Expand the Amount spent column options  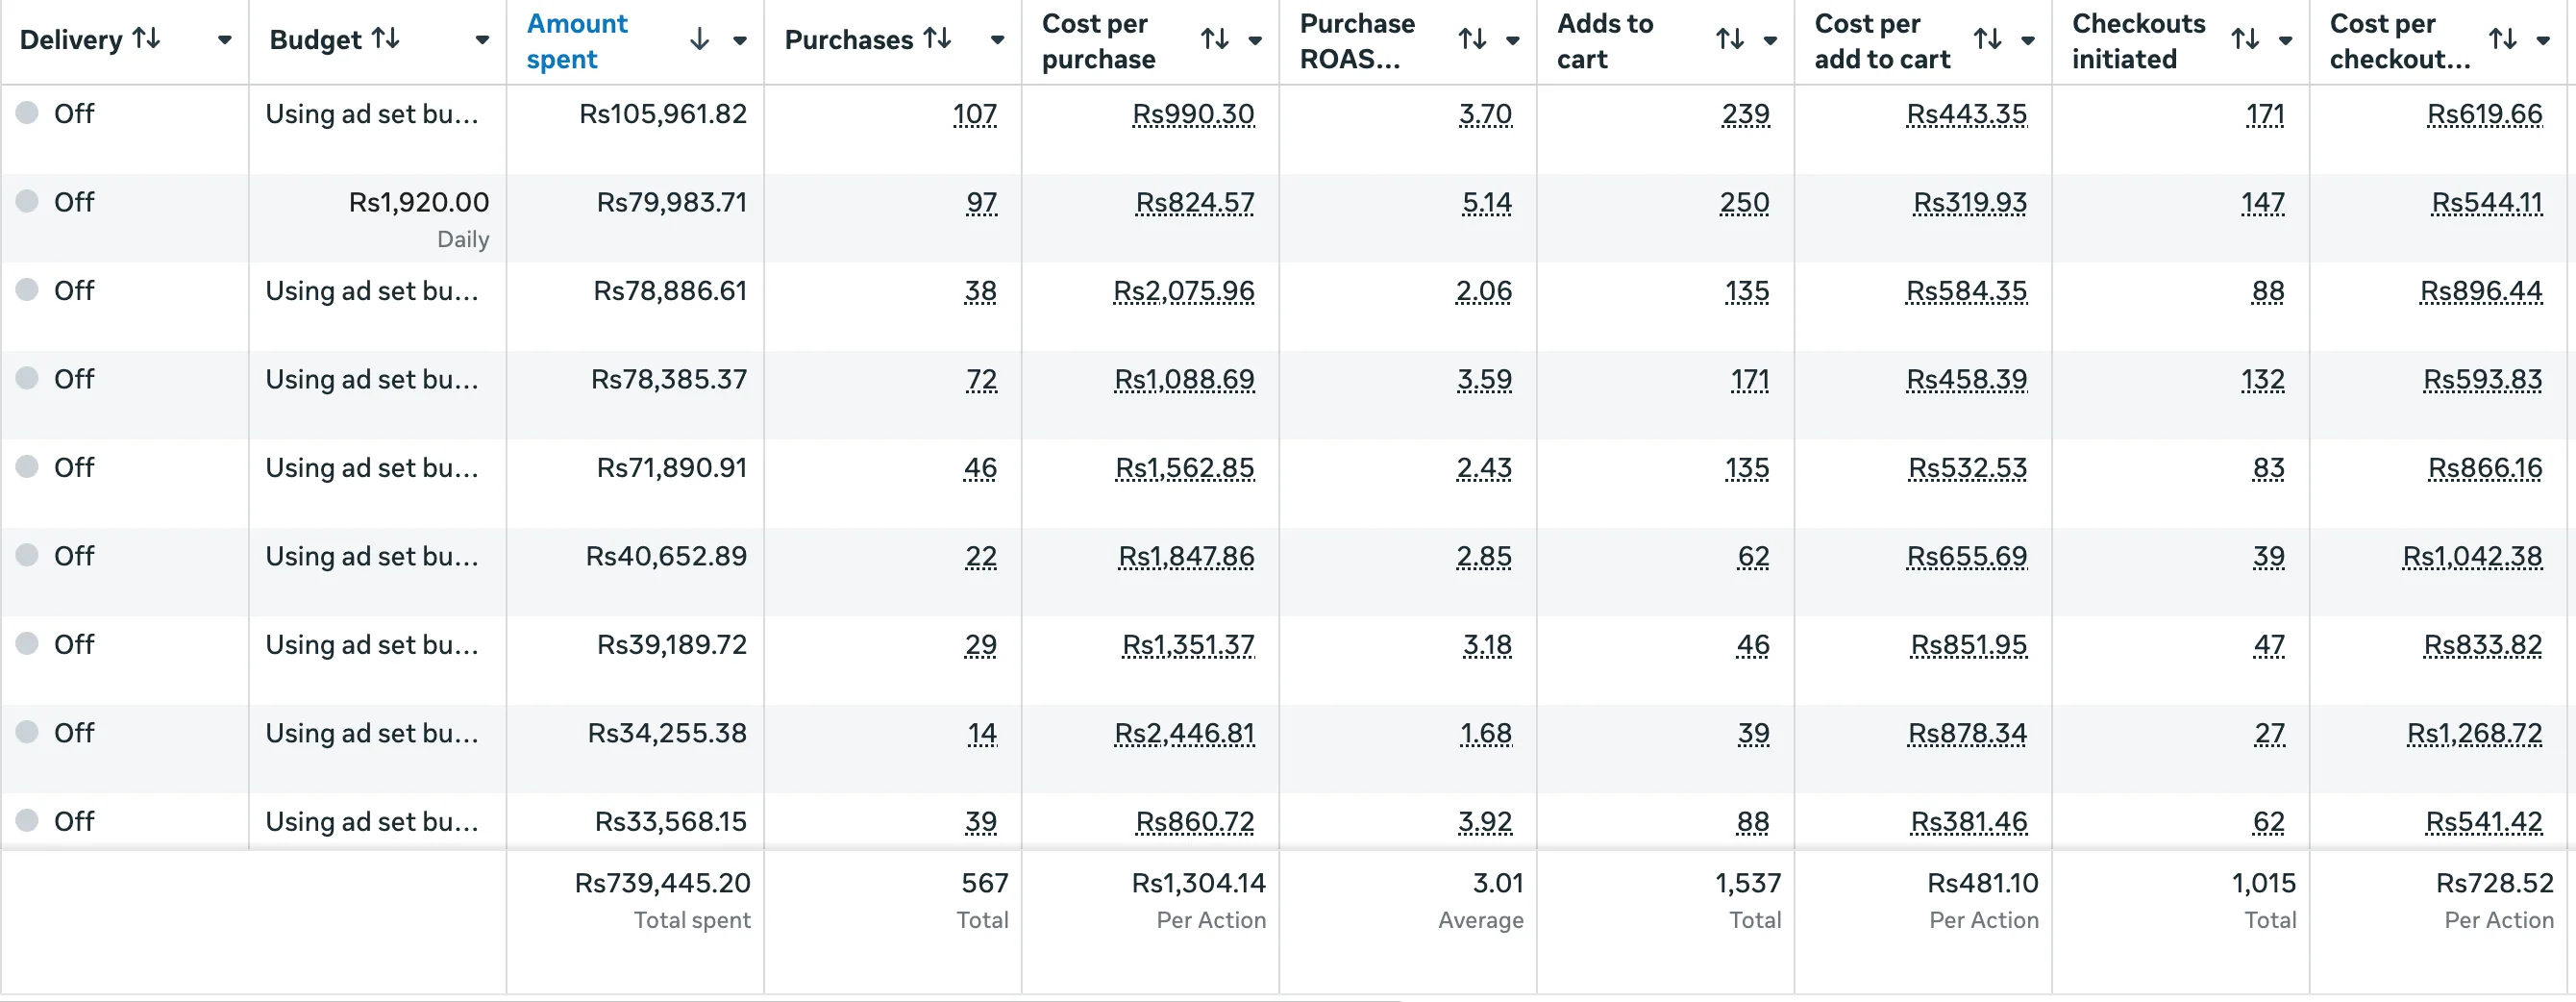(740, 40)
